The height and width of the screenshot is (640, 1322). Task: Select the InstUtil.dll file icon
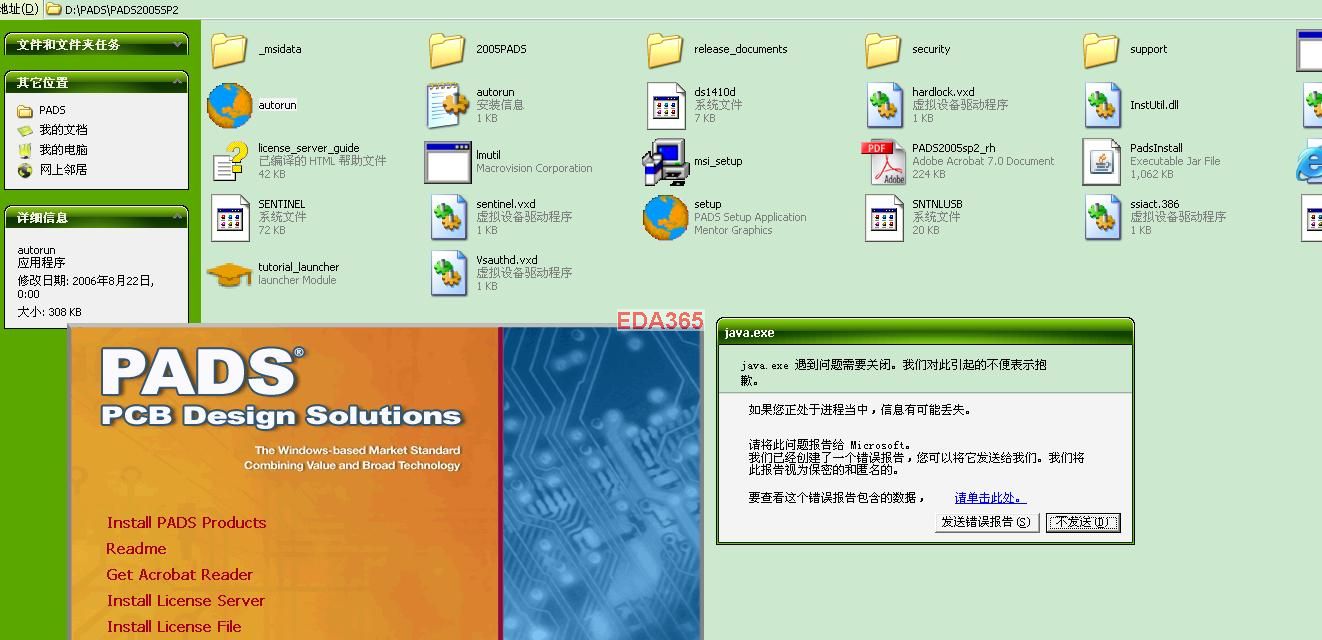(1102, 105)
